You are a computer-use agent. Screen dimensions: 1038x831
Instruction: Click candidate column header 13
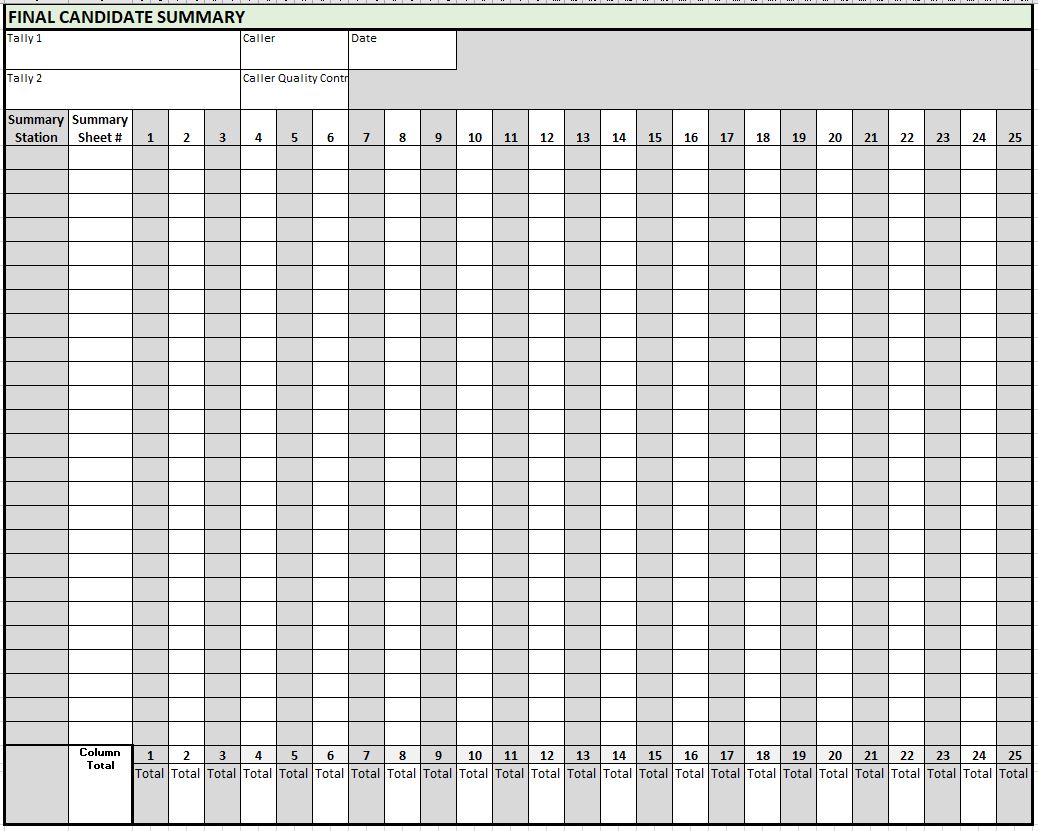pyautogui.click(x=582, y=136)
